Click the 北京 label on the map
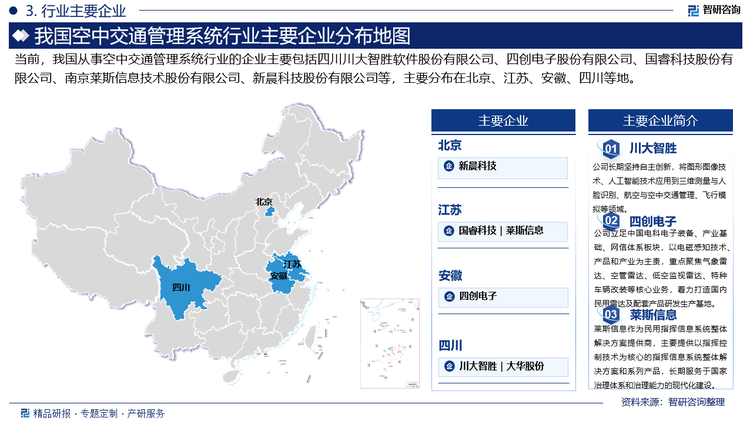 point(264,202)
